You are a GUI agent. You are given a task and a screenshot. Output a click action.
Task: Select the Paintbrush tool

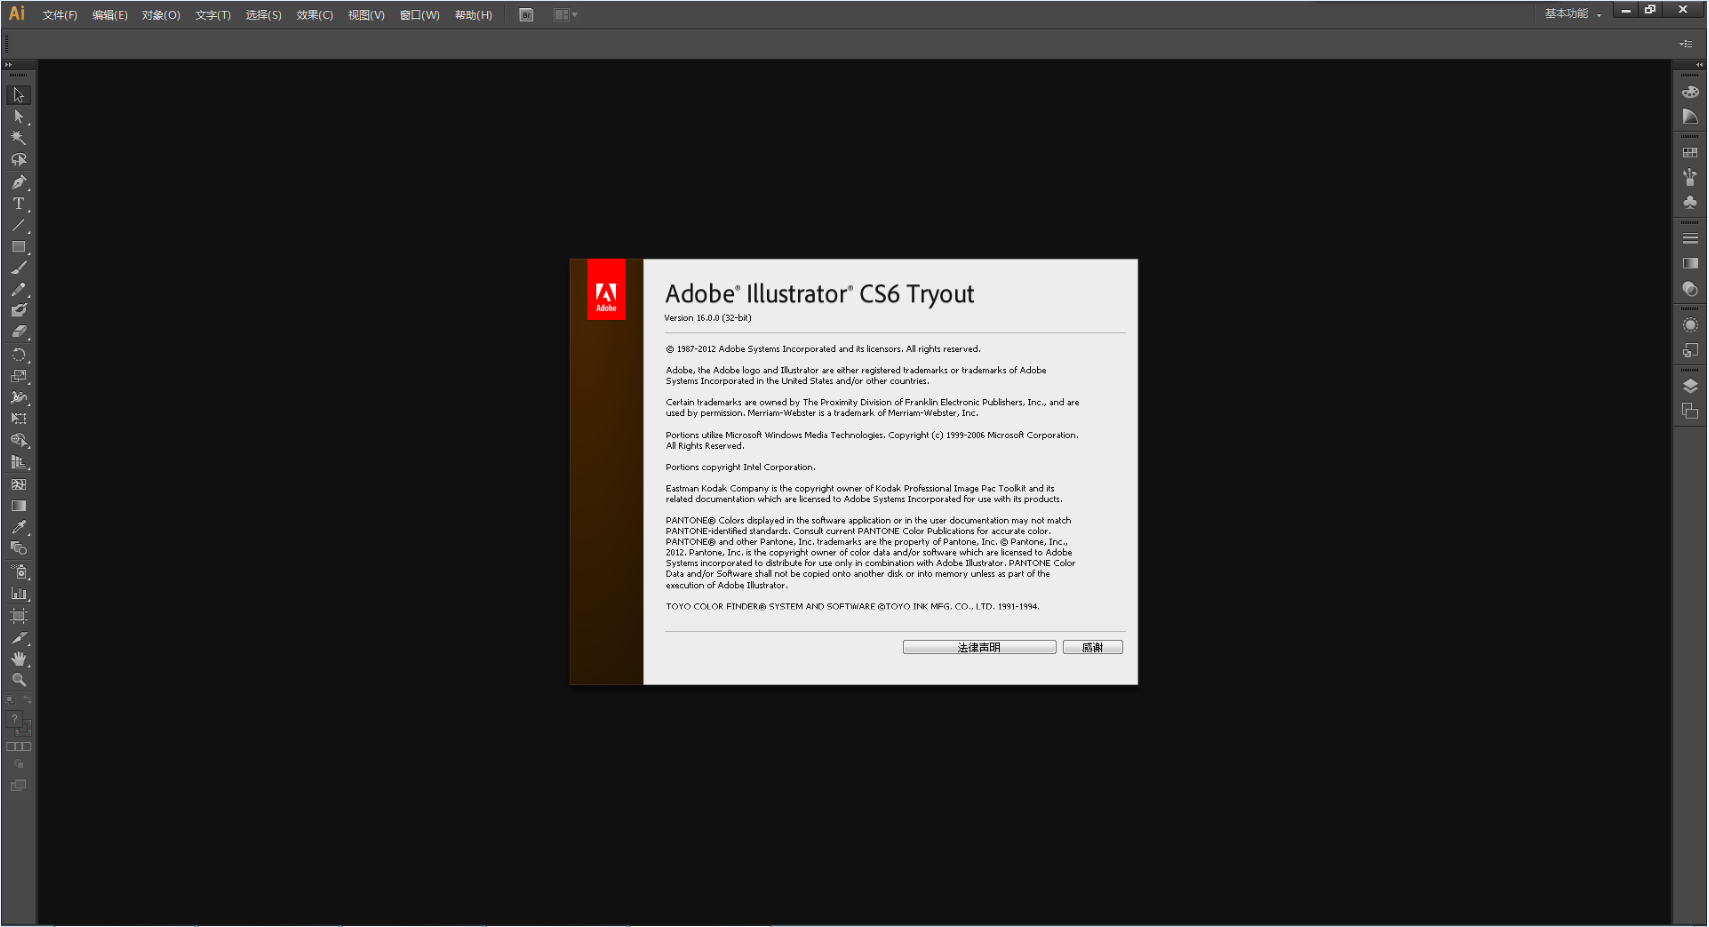[x=19, y=268]
